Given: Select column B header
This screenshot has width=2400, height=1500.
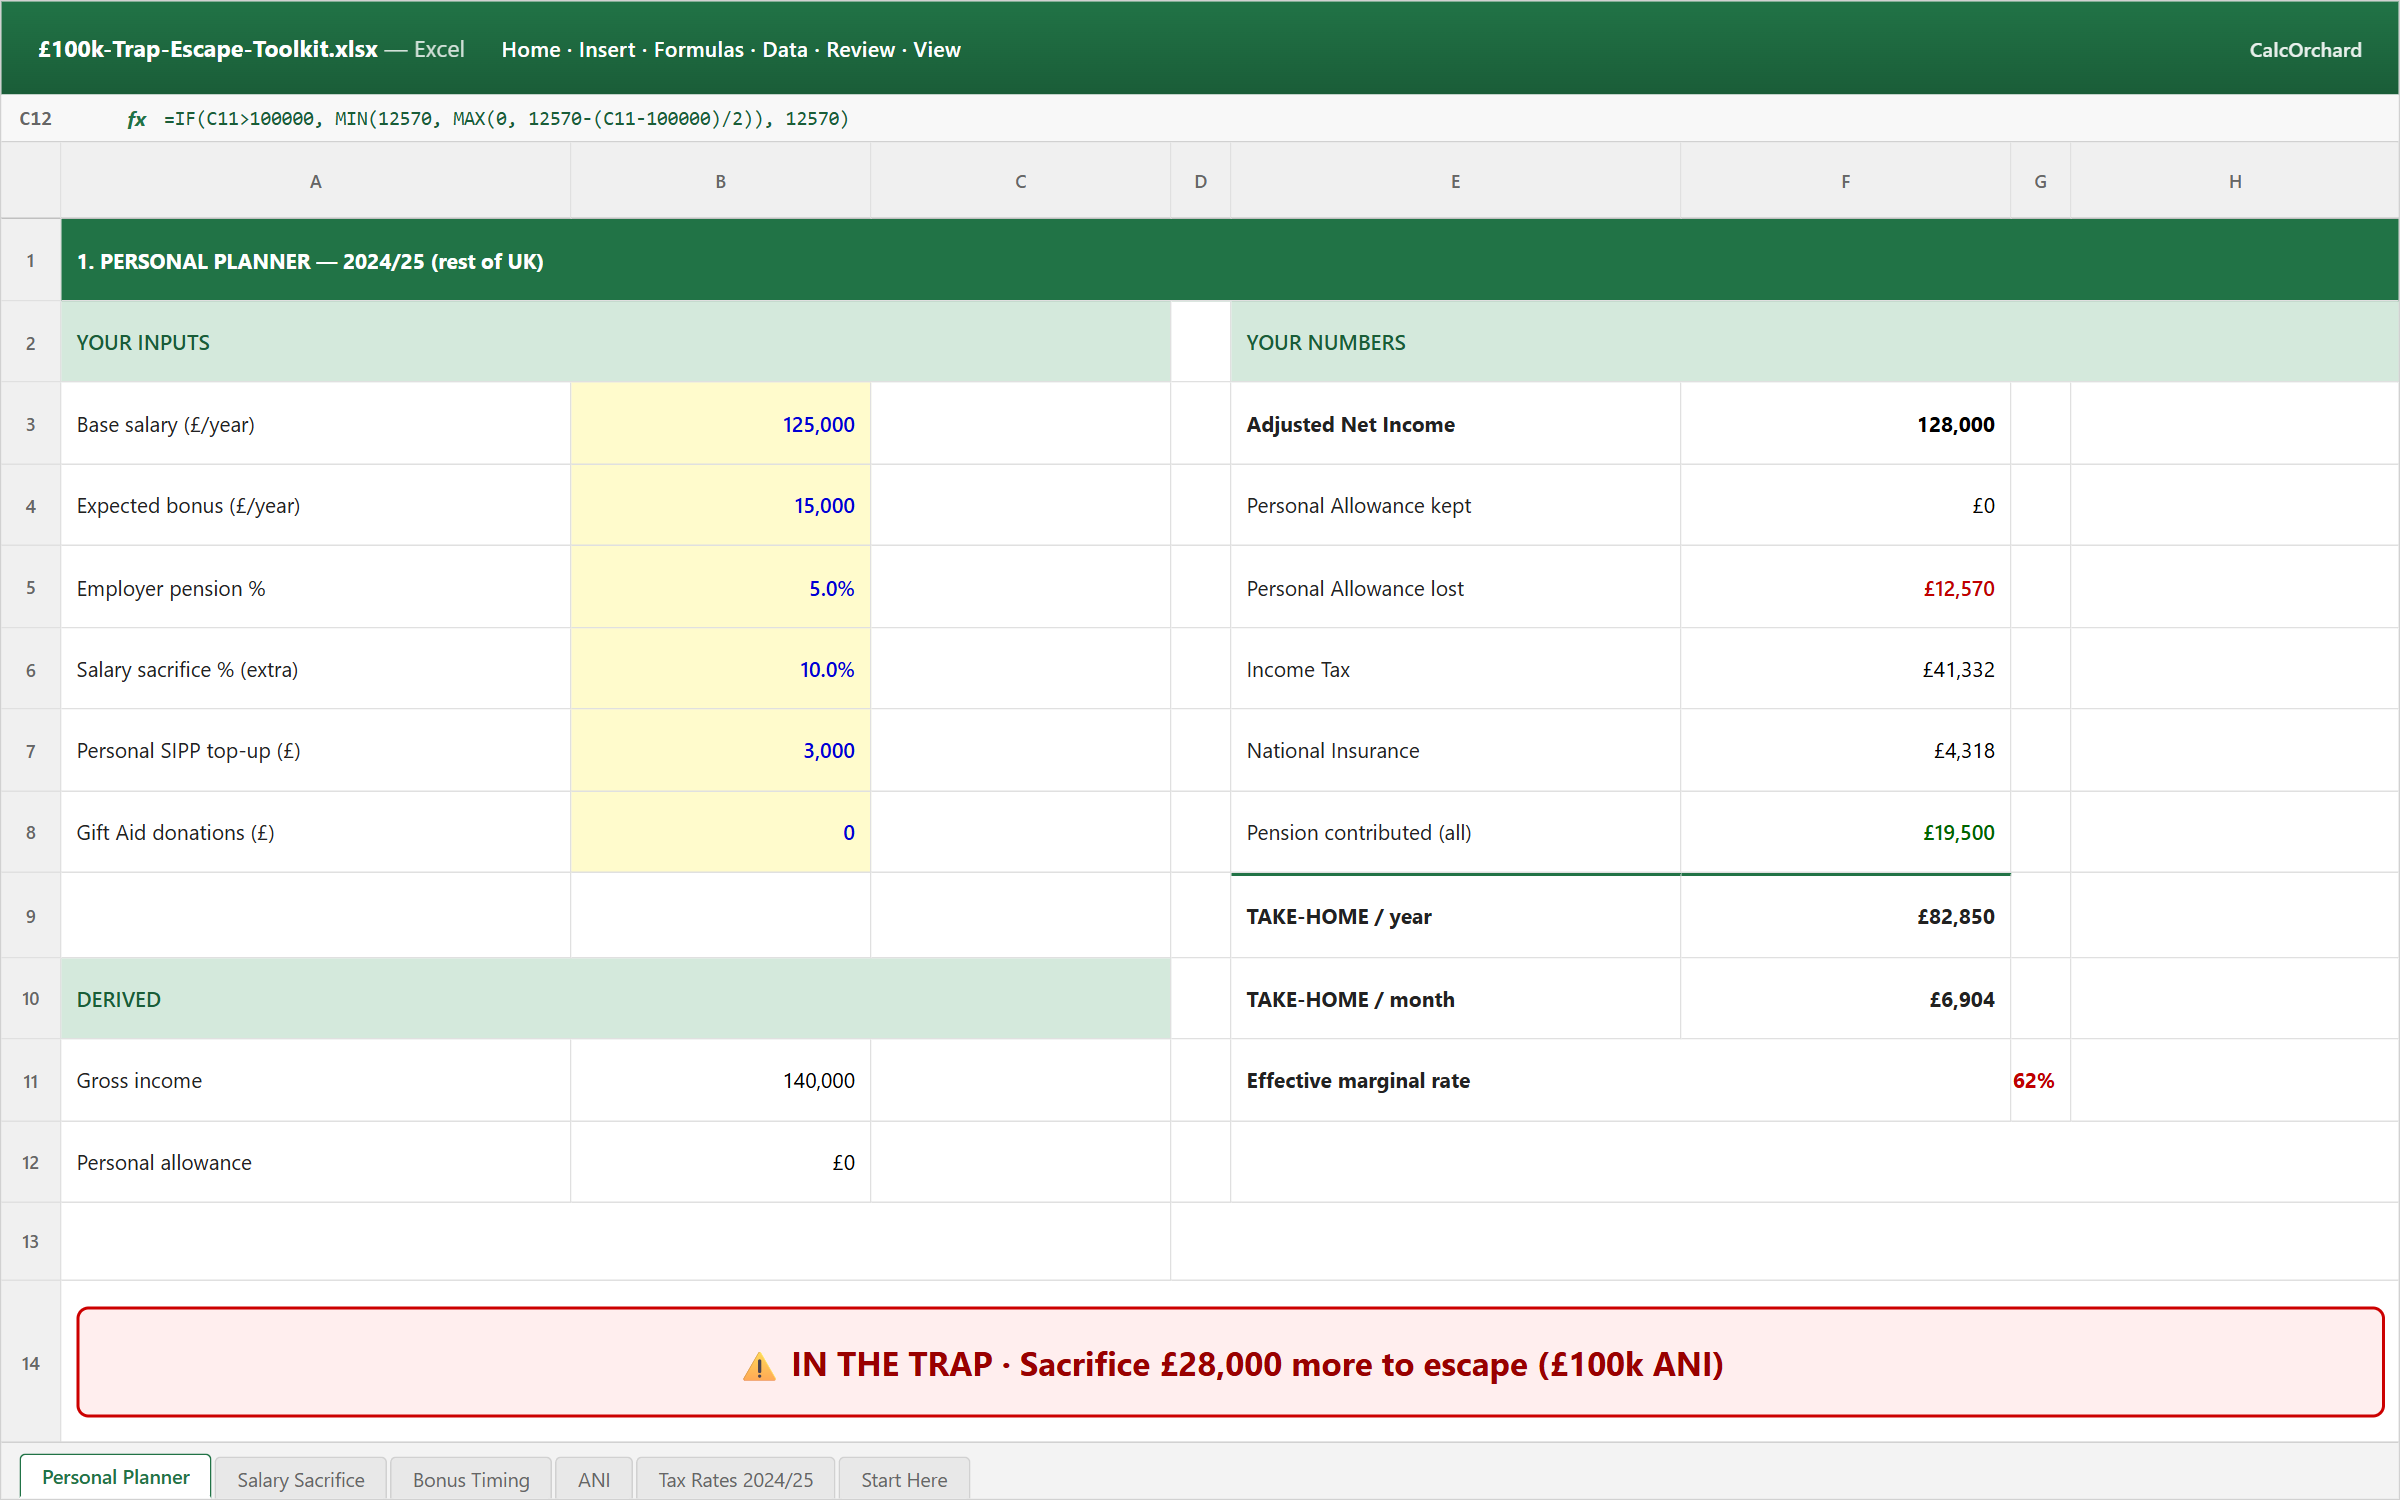Looking at the screenshot, I should pos(720,181).
